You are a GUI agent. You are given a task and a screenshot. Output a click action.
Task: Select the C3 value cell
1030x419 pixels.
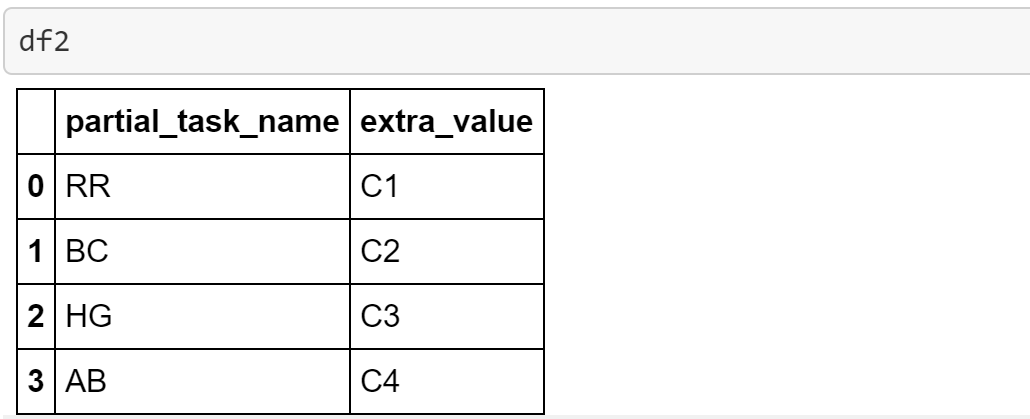(x=374, y=316)
